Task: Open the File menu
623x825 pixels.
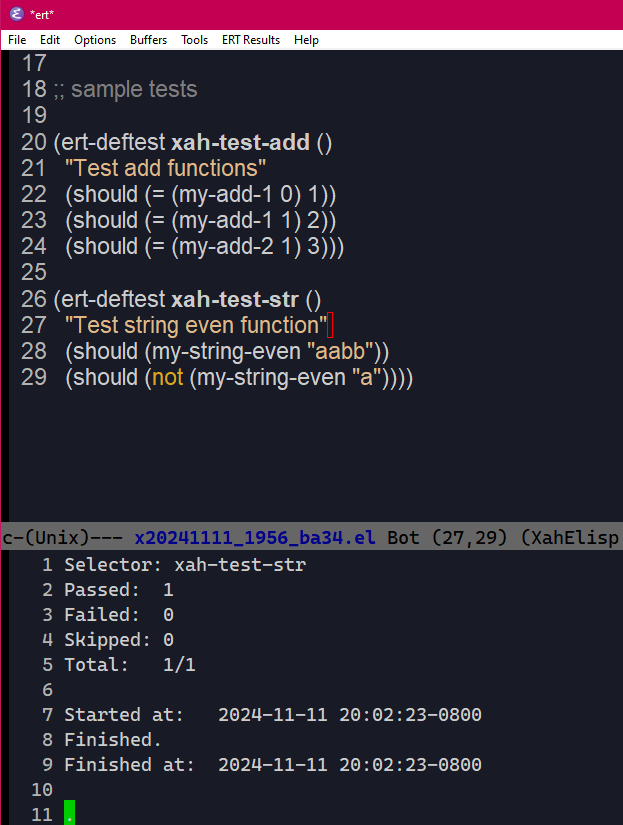Action: tap(16, 40)
